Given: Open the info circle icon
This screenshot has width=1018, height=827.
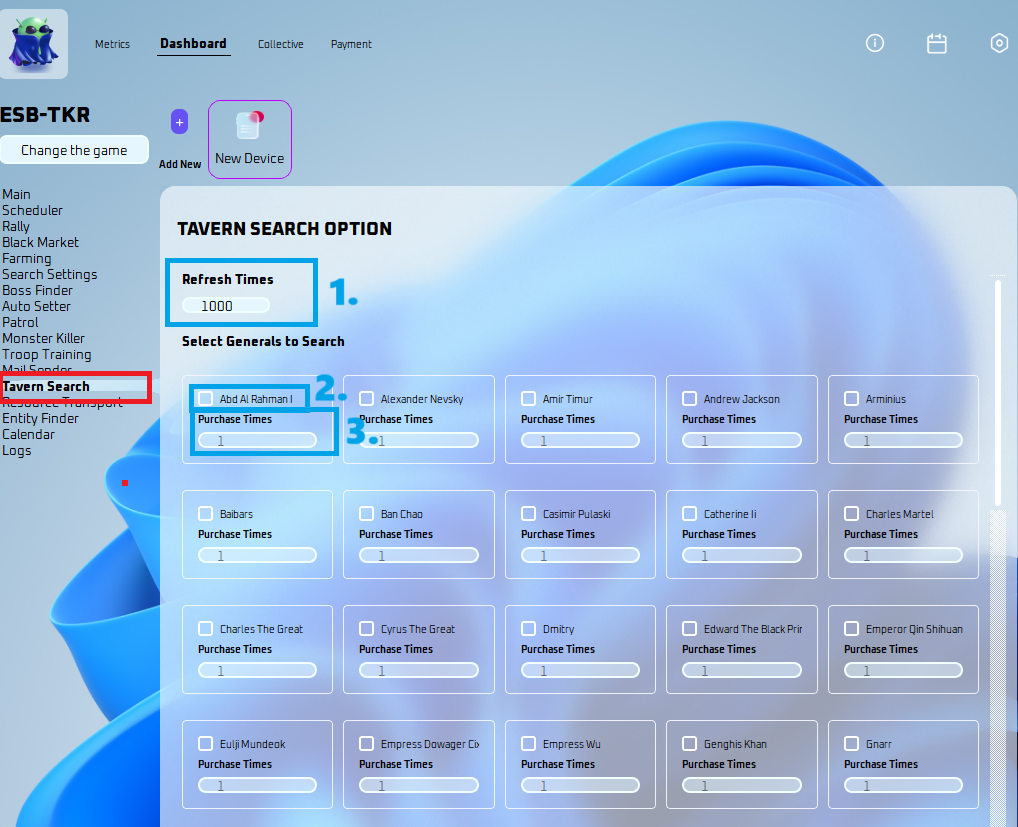Looking at the screenshot, I should [x=875, y=43].
